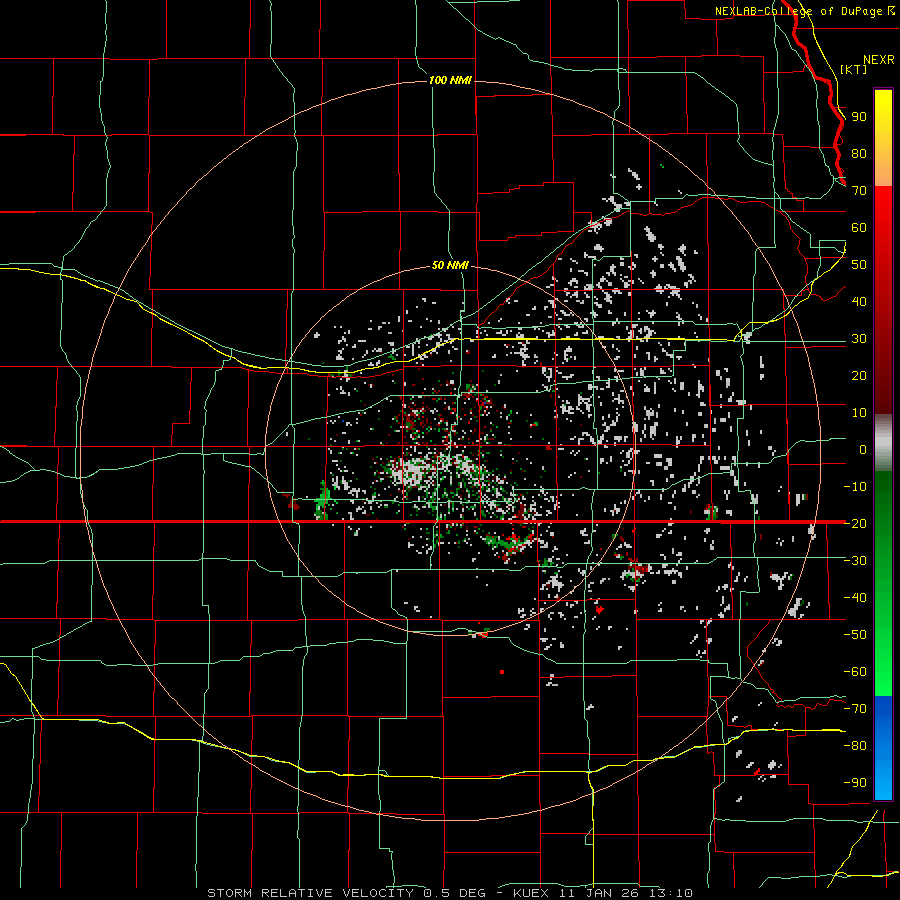Click the 90 value on velocity scale

pyautogui.click(x=859, y=117)
